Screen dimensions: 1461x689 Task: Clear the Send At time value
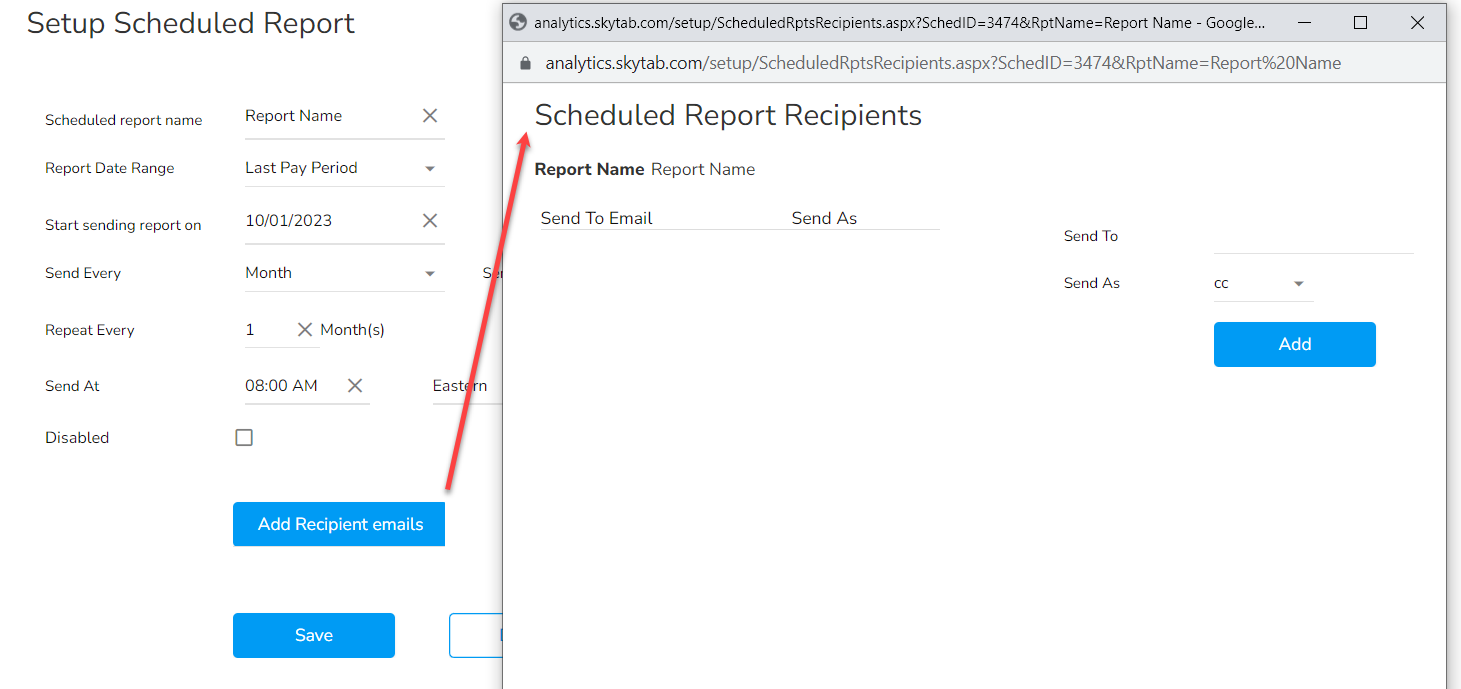355,386
